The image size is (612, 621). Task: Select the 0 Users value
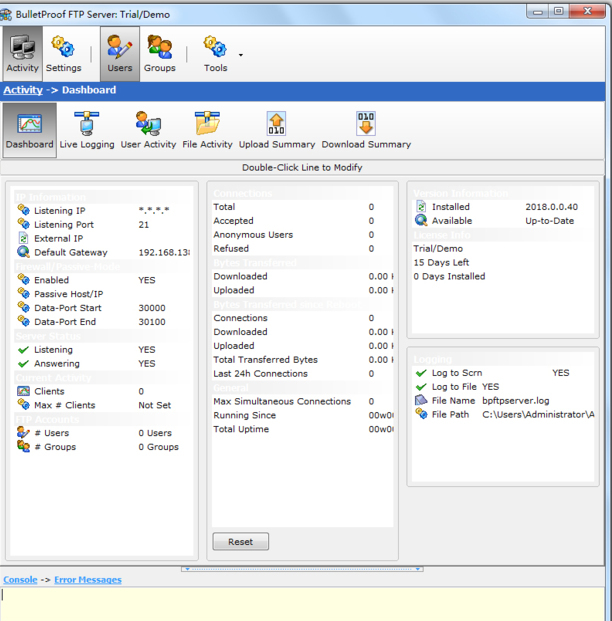pos(155,433)
